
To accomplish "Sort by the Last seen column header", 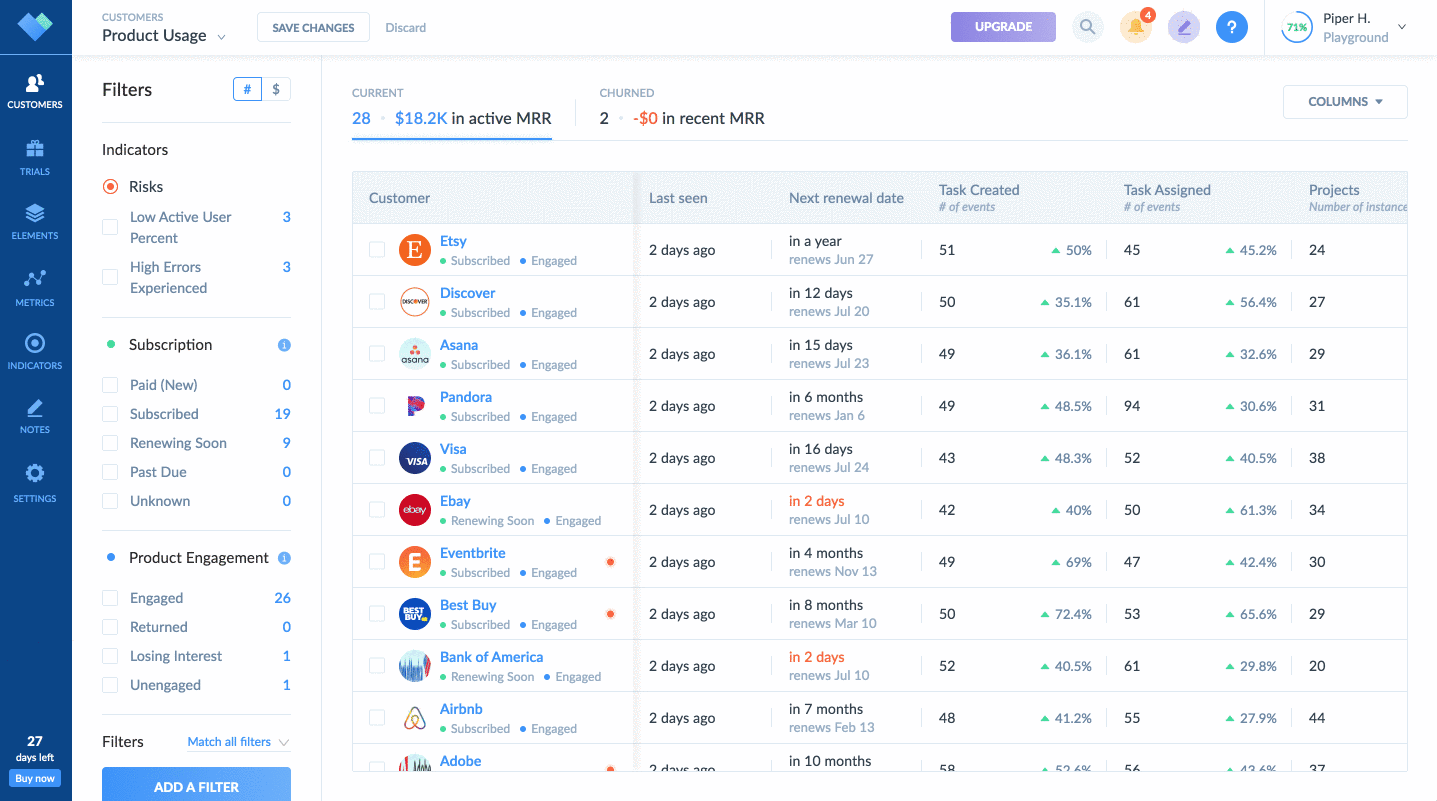I will point(678,198).
